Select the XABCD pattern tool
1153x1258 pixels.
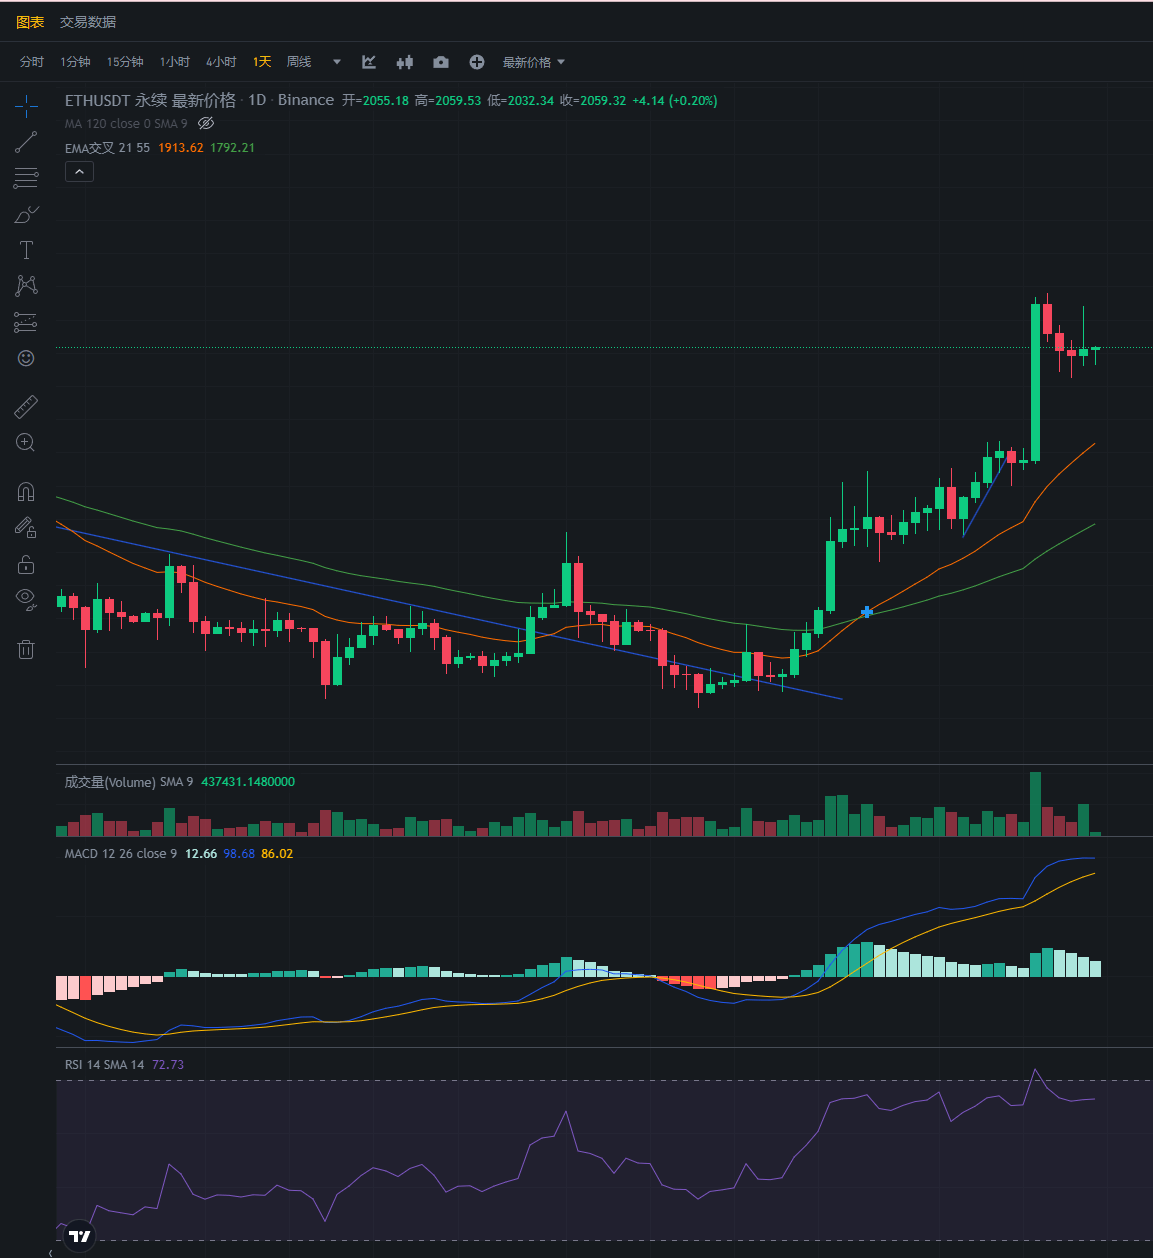(x=26, y=286)
